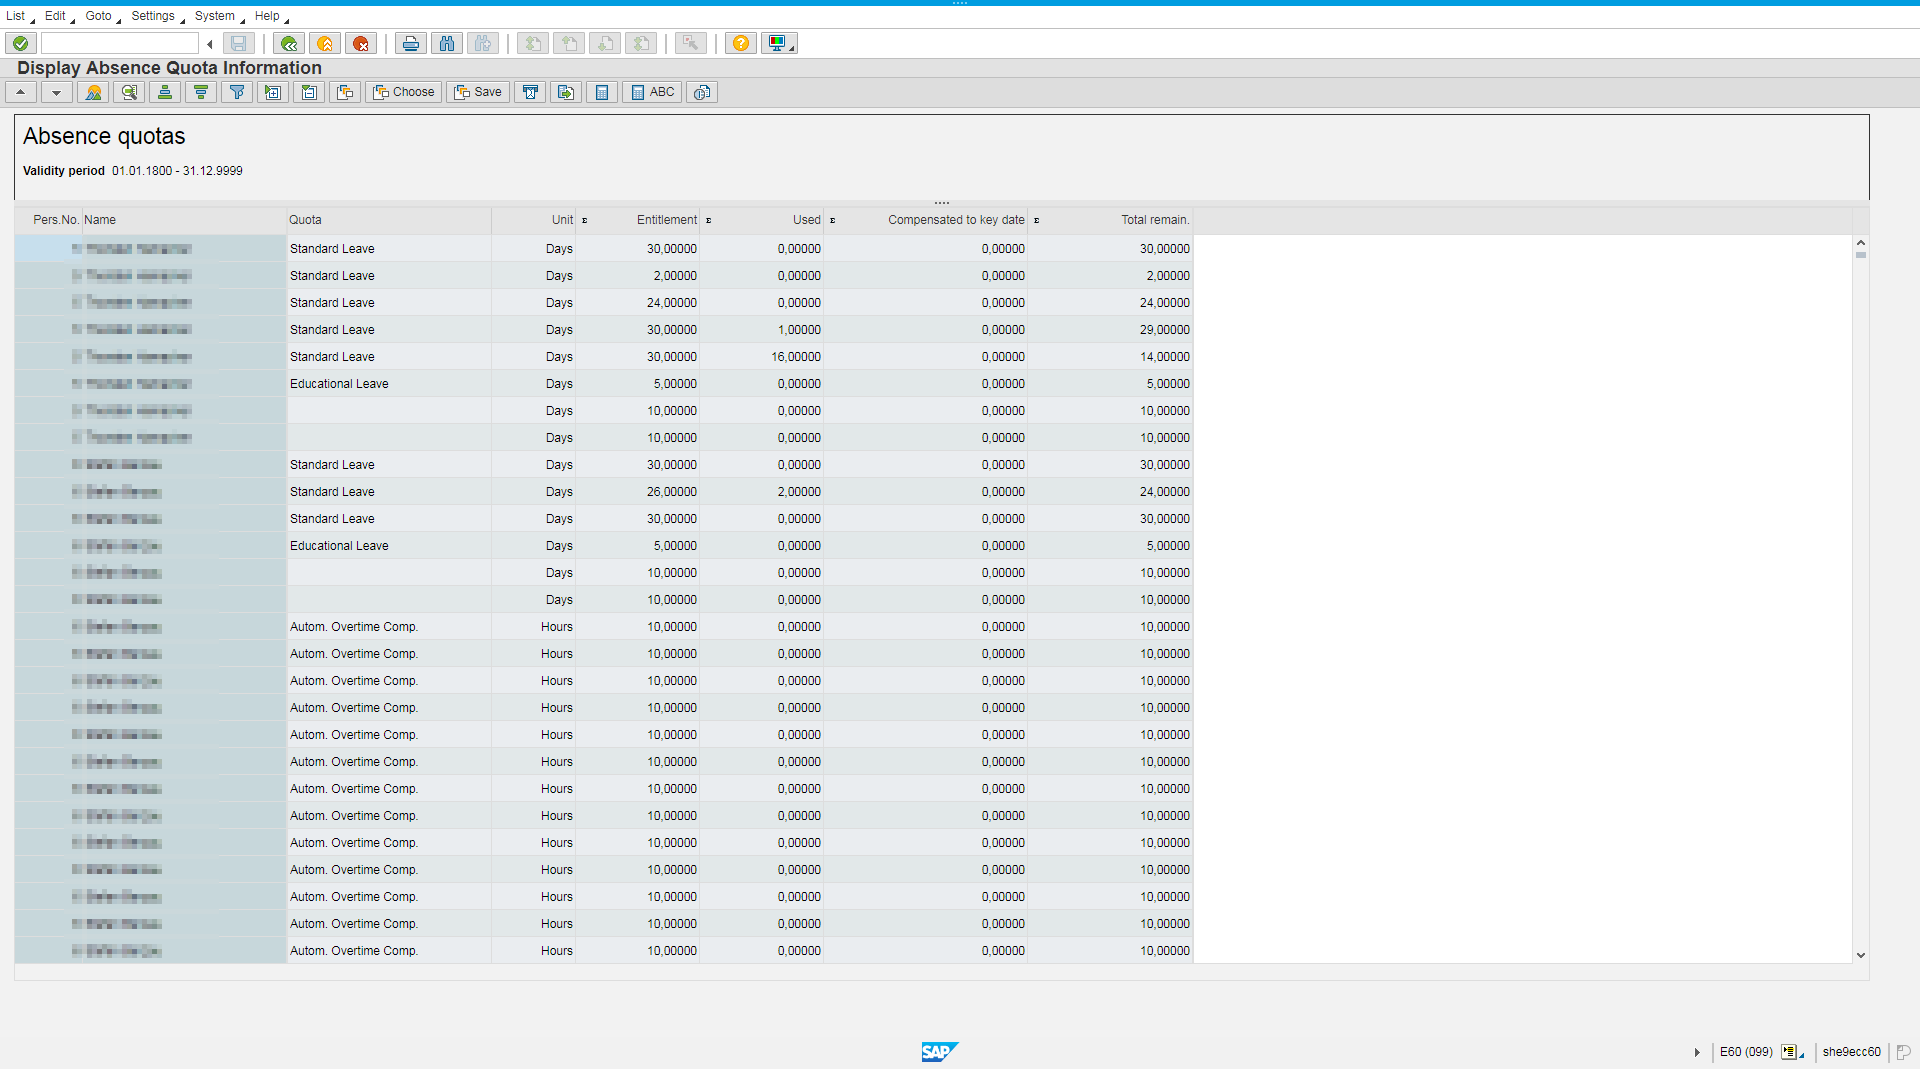
Task: Select the Total remain. value 29,00000
Action: click(1110, 330)
